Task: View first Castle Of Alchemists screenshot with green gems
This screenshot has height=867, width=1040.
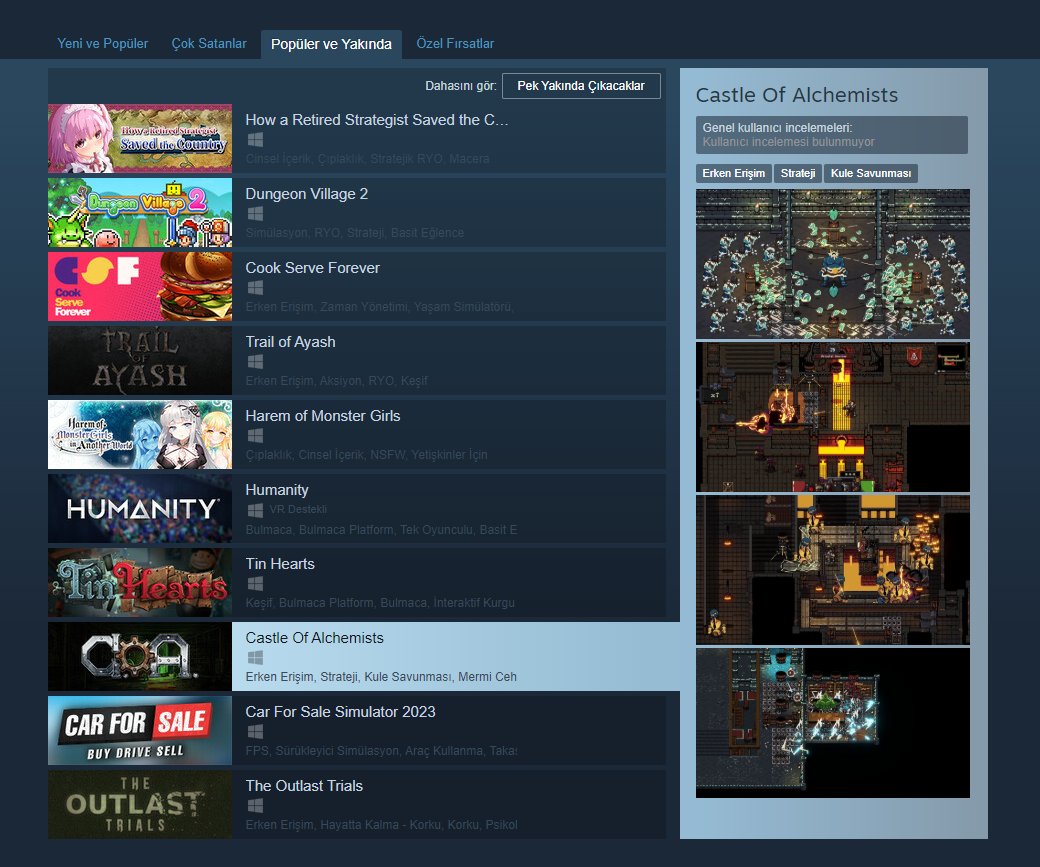Action: click(x=832, y=264)
